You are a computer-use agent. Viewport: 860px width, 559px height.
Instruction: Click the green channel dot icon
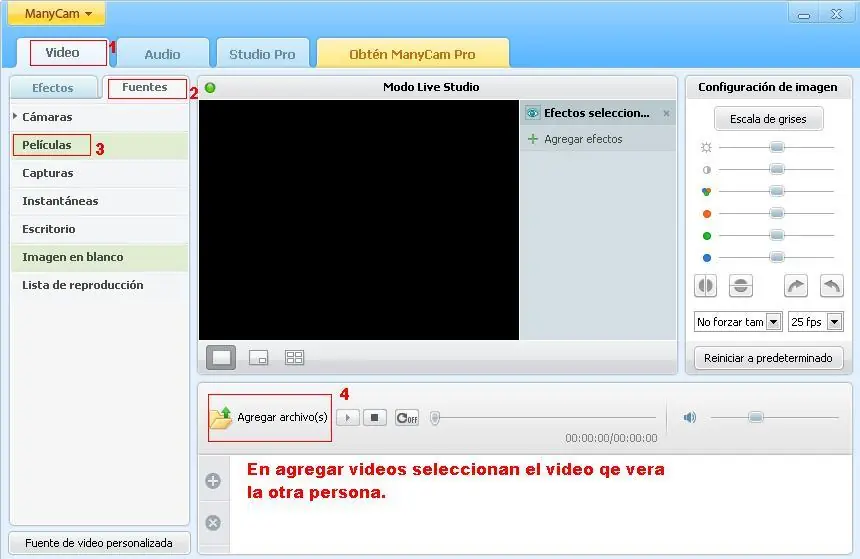pos(707,236)
